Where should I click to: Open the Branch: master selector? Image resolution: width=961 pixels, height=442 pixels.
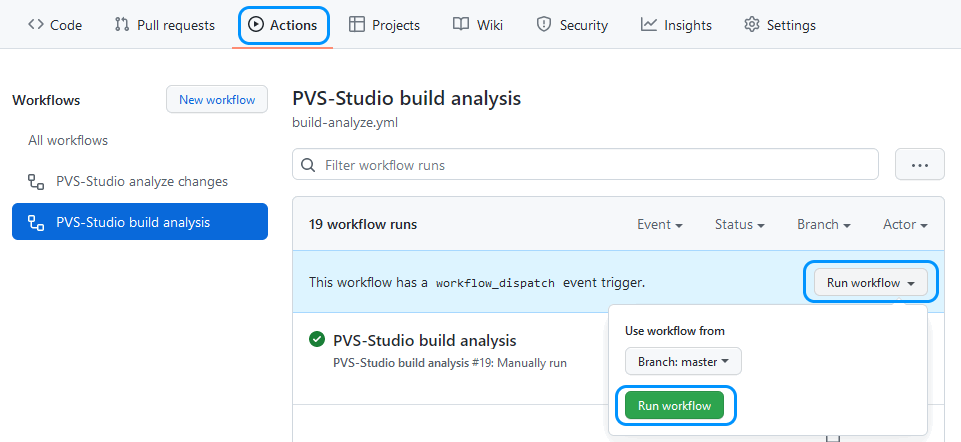(x=683, y=362)
